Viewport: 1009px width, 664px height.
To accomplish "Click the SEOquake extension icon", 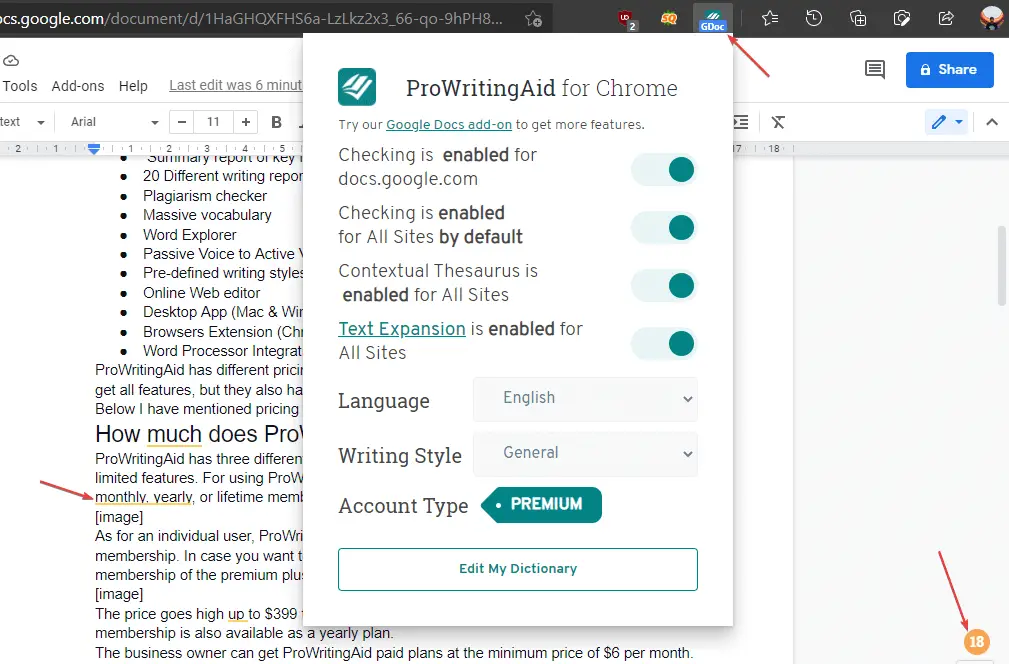I will 669,19.
